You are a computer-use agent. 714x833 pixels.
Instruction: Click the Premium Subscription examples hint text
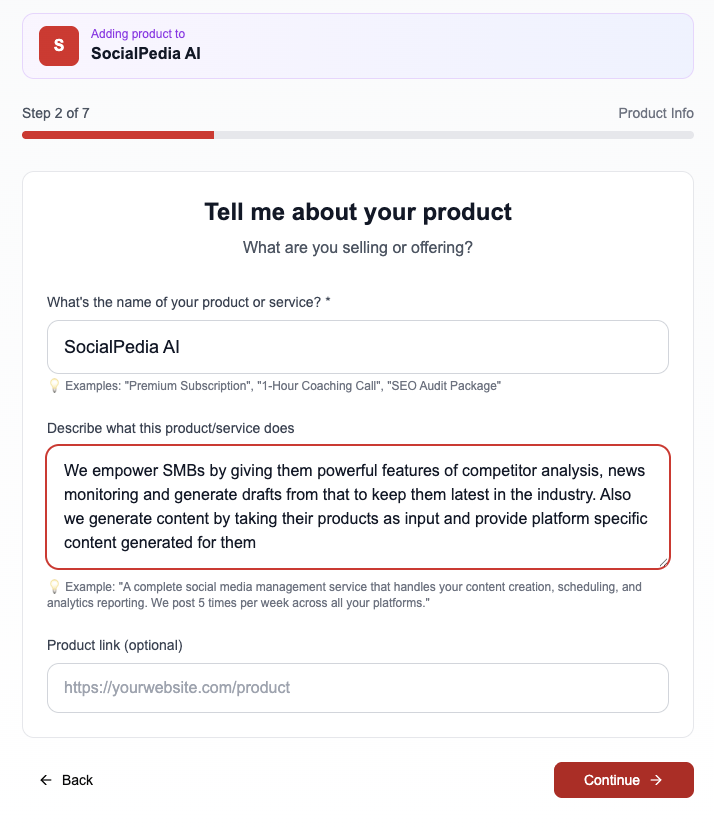(x=281, y=385)
